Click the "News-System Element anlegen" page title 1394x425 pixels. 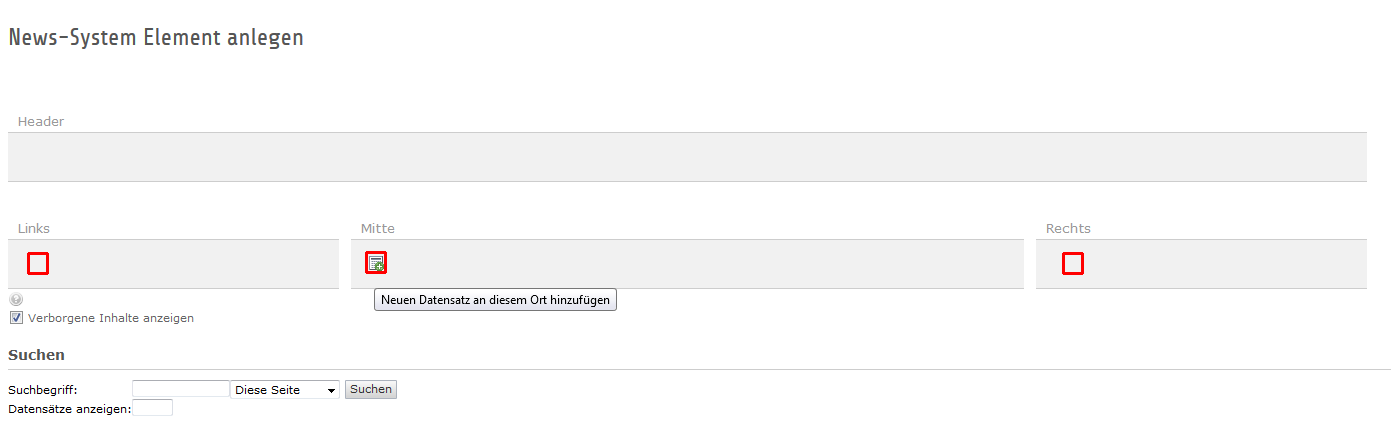coord(156,38)
